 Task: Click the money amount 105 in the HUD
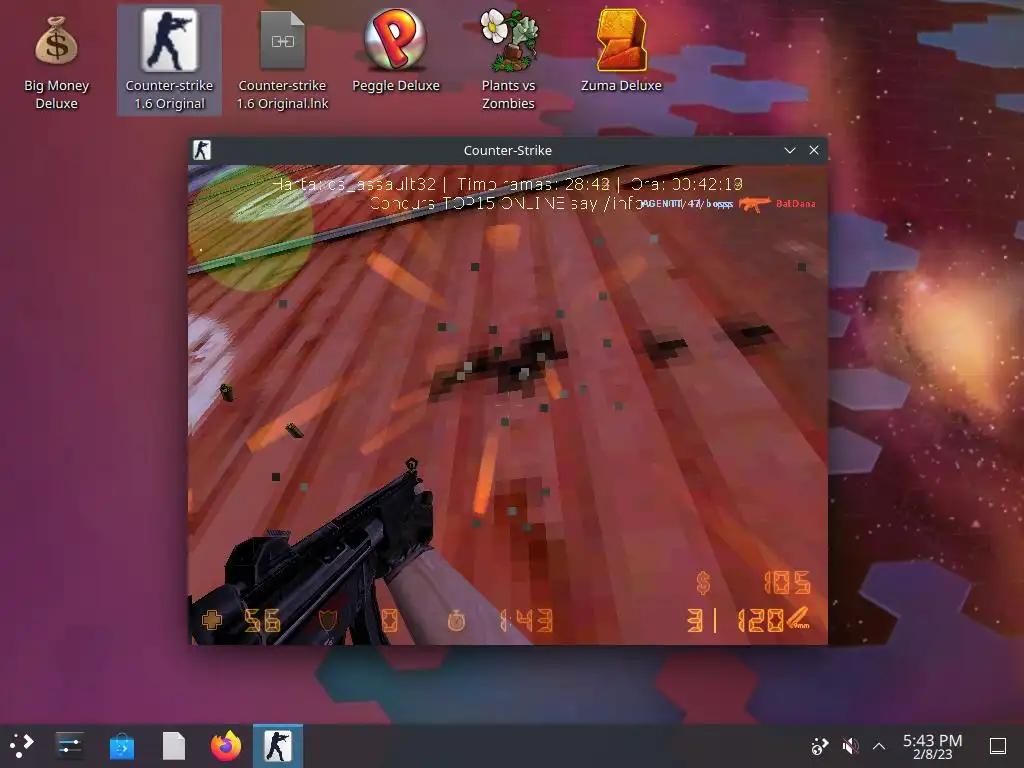coord(788,583)
